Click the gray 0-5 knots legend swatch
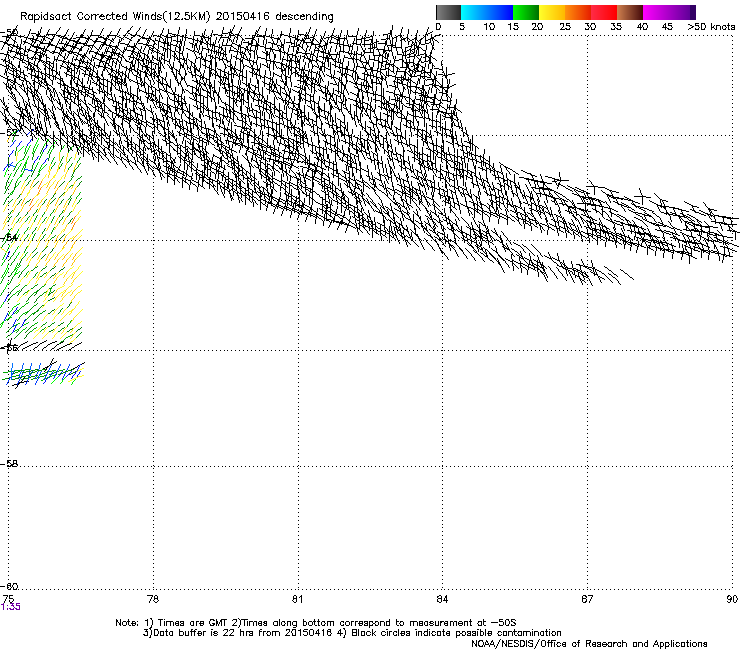740x650 pixels. (448, 12)
